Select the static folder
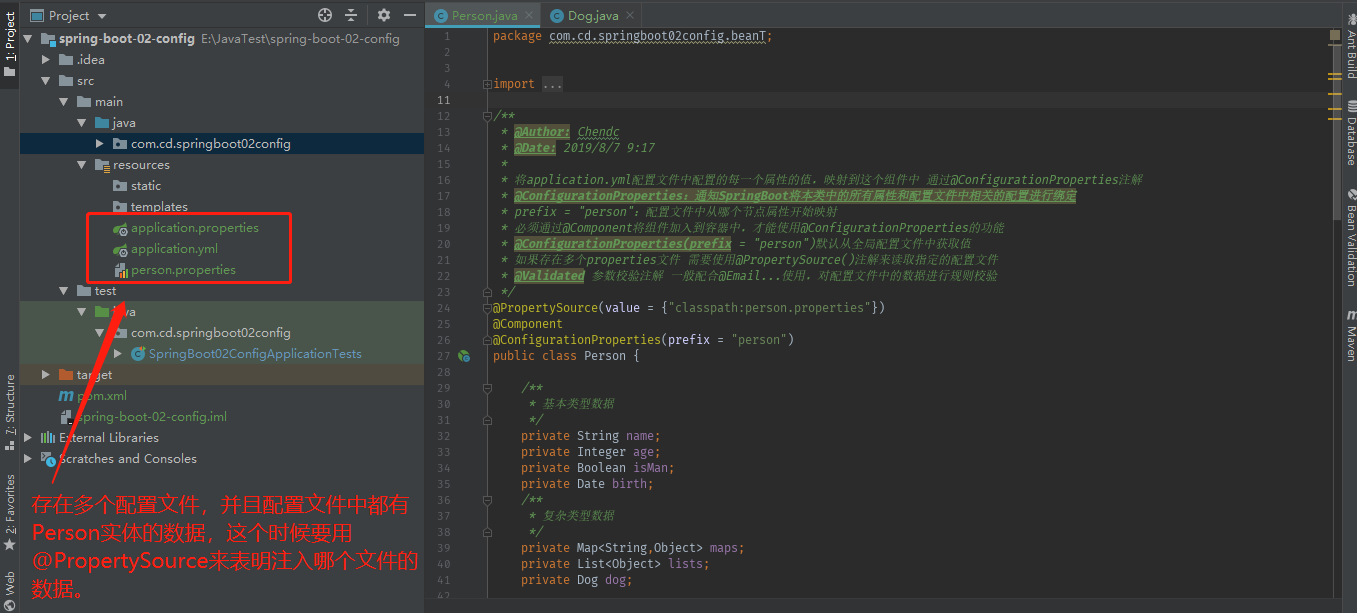The width and height of the screenshot is (1357, 613). point(146,186)
